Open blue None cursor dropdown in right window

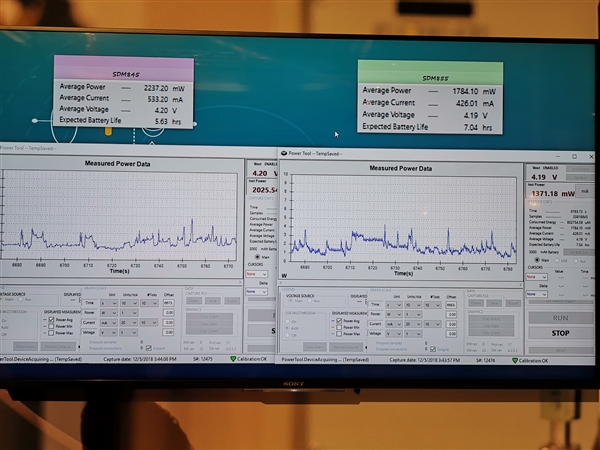[536, 294]
